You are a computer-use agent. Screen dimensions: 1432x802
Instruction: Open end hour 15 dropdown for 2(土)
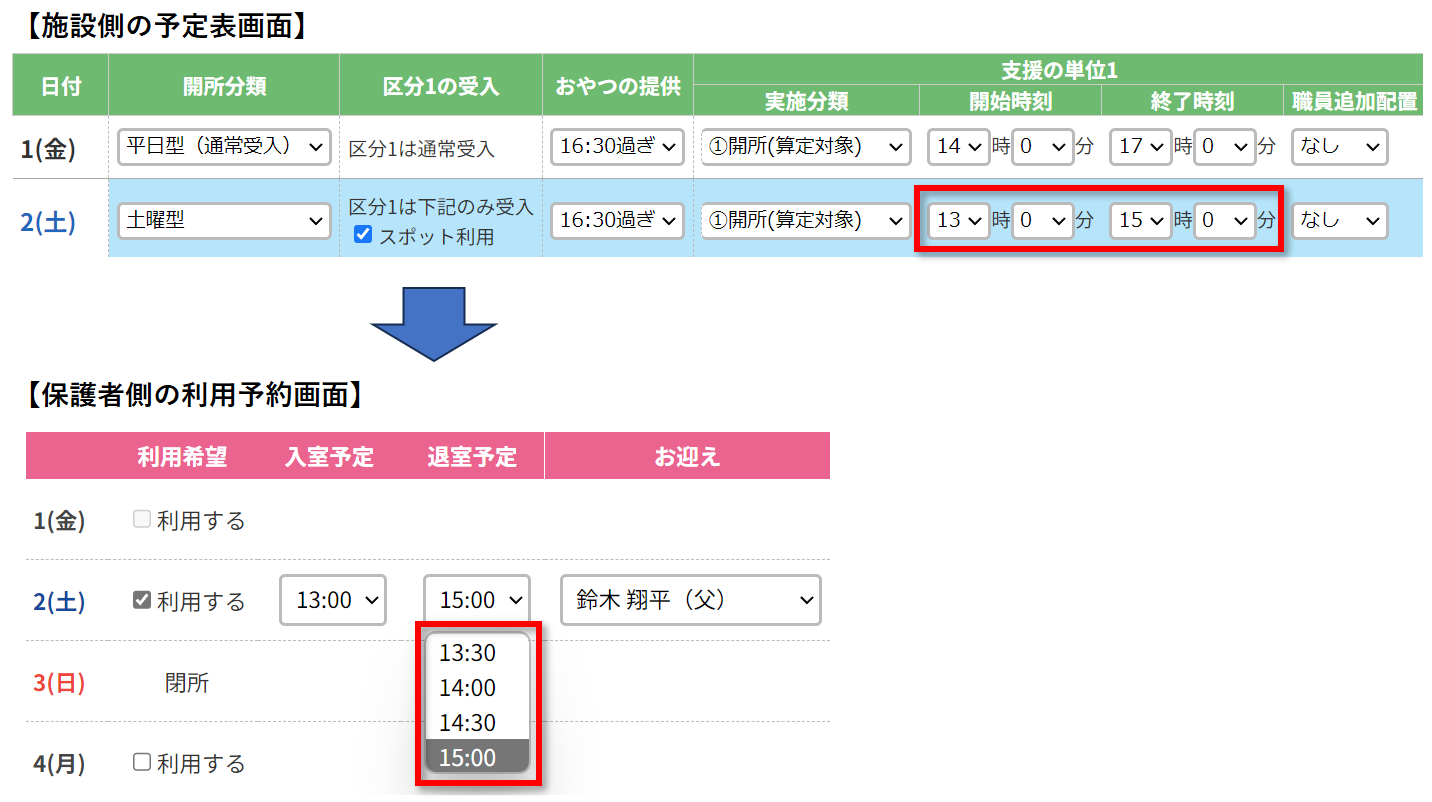pos(1140,221)
